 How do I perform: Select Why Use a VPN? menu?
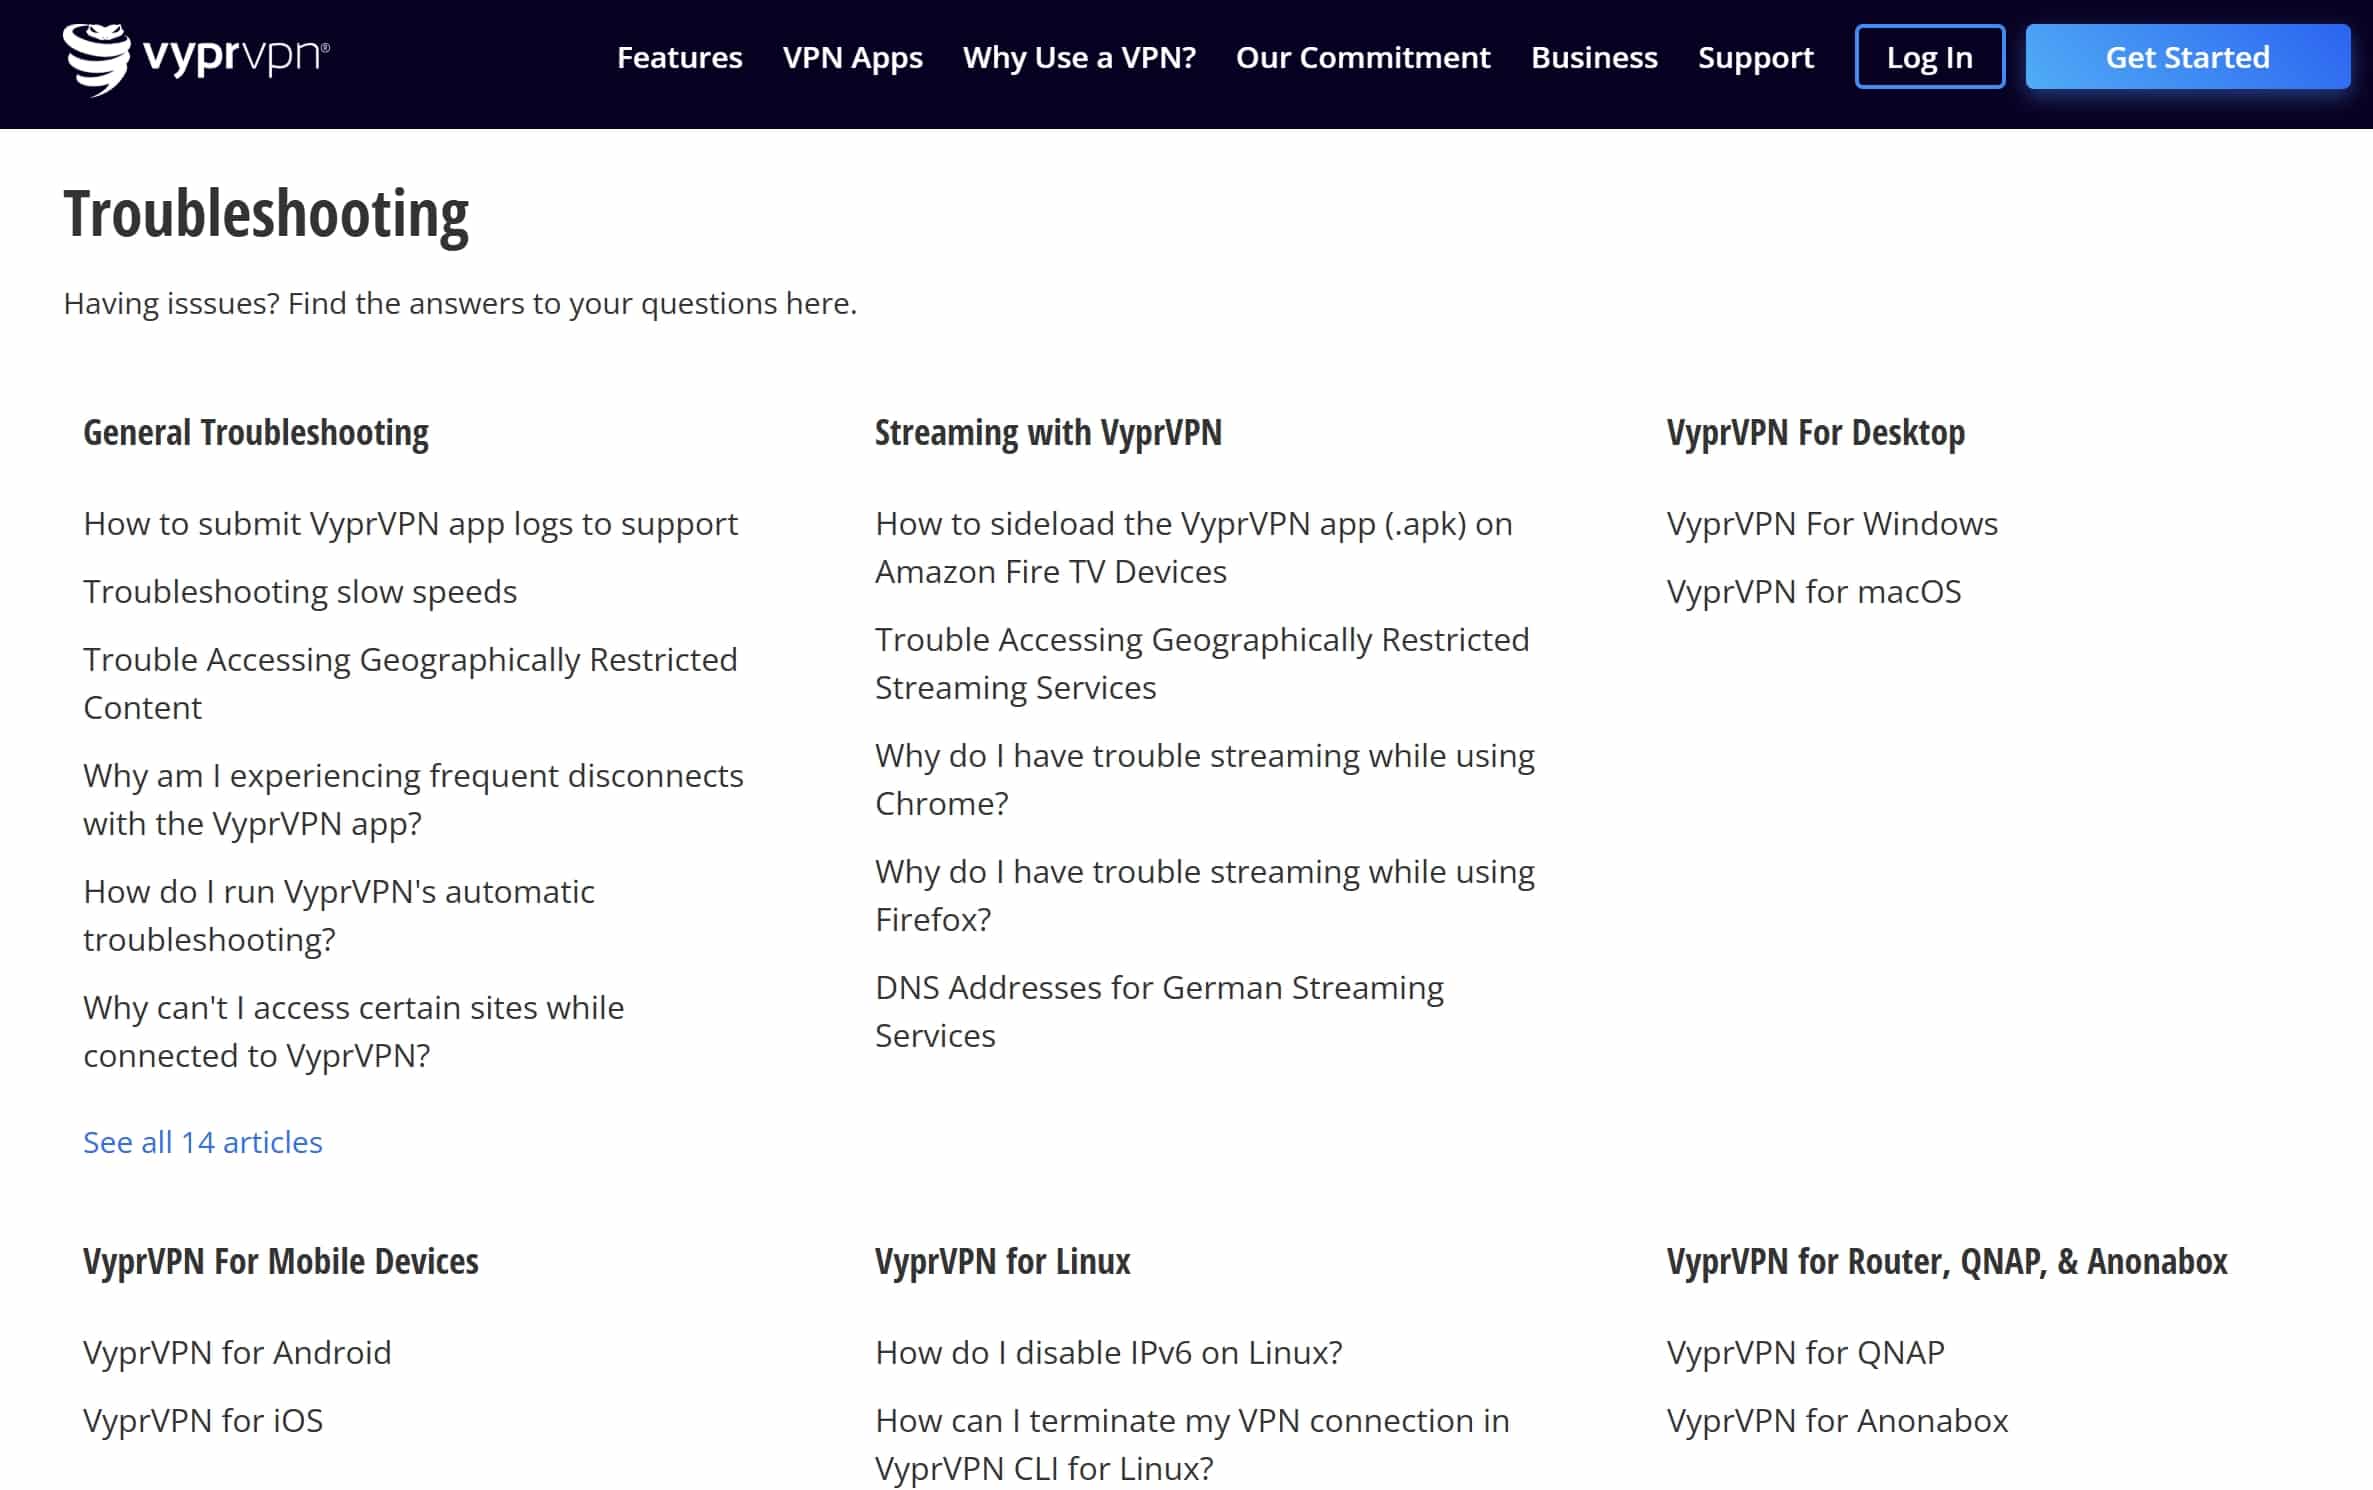tap(1079, 57)
